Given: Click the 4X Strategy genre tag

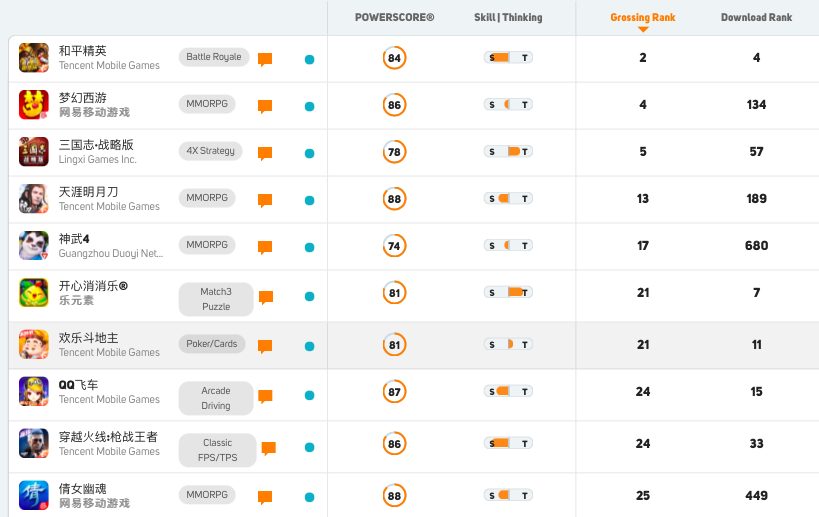Looking at the screenshot, I should tap(210, 151).
